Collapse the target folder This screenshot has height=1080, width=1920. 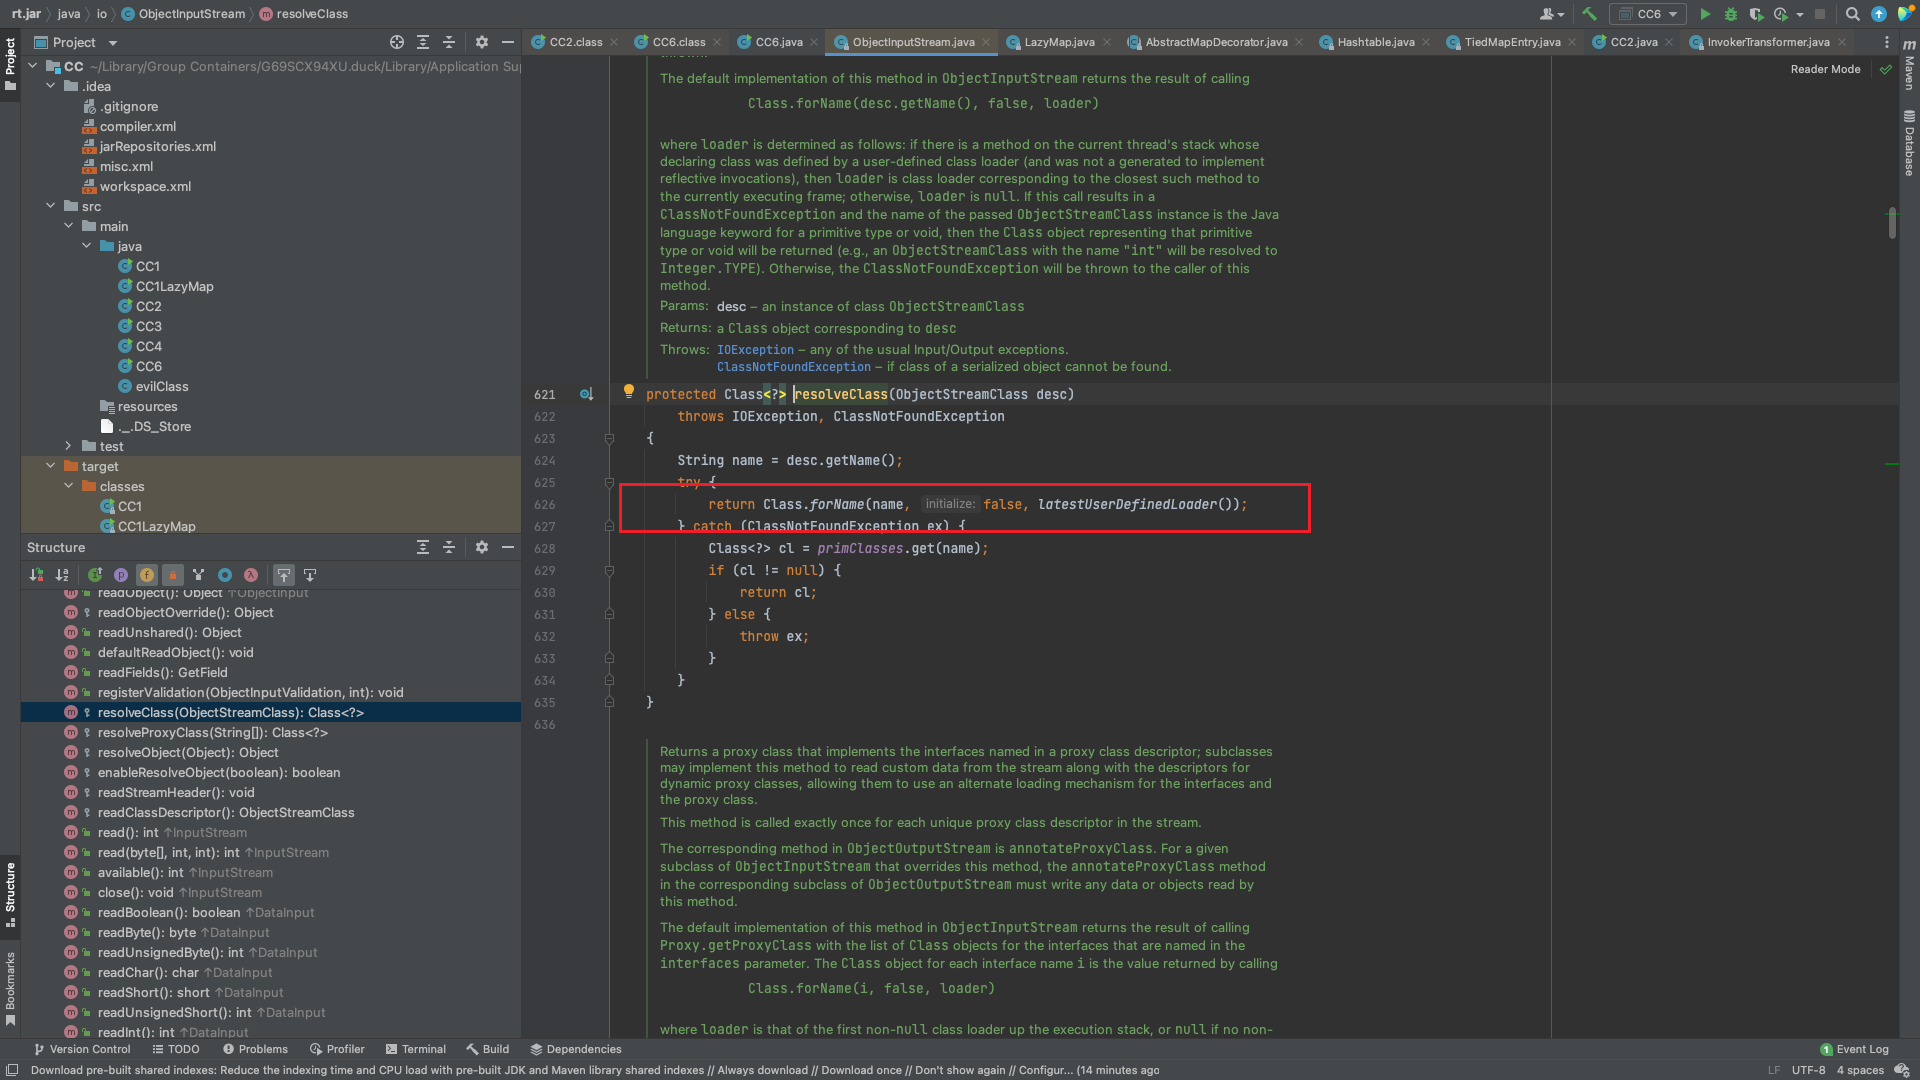point(50,466)
